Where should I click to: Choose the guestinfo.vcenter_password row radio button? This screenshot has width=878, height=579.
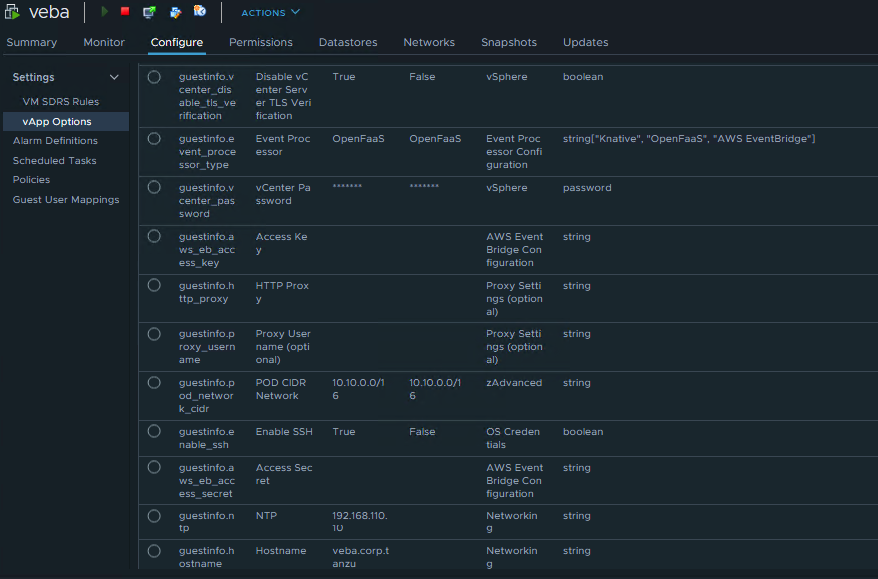(154, 187)
